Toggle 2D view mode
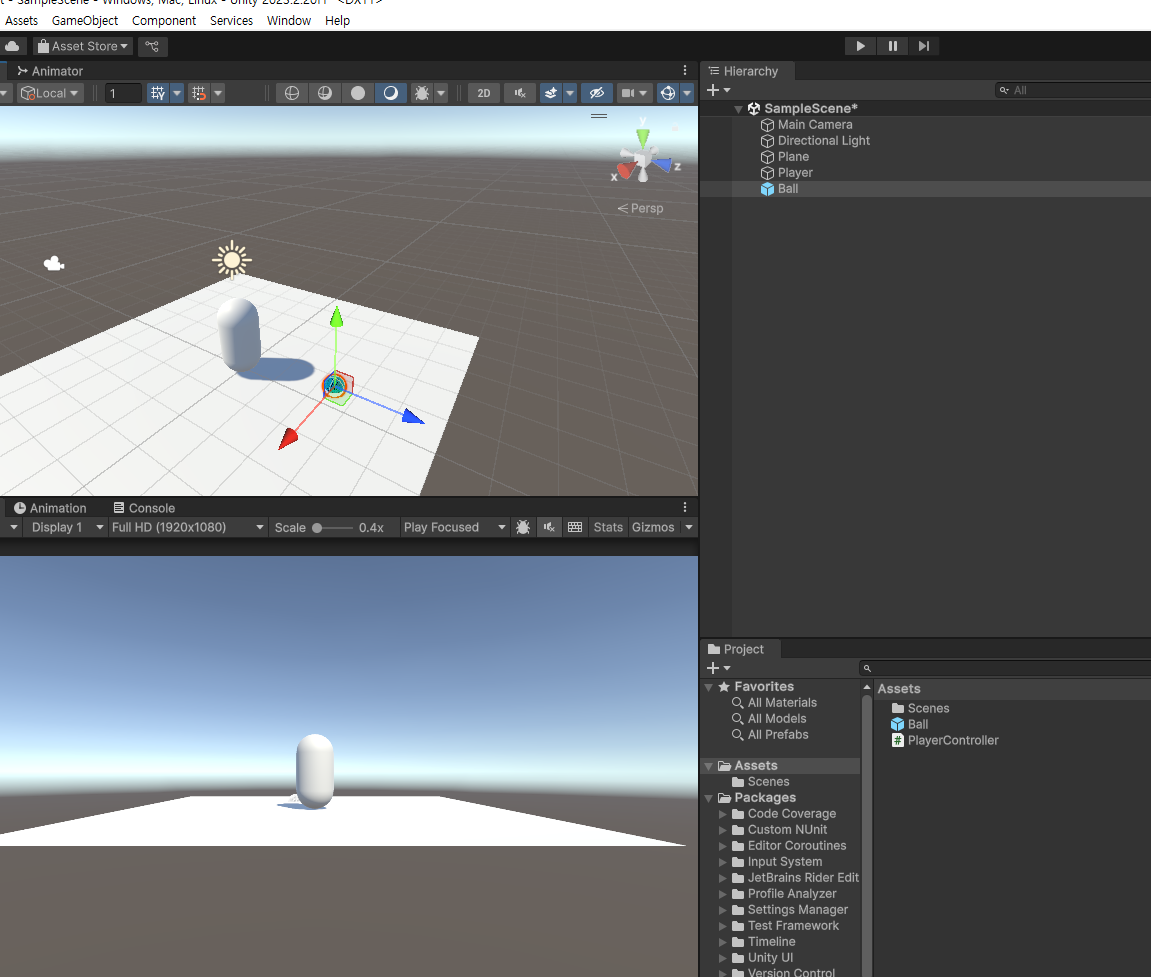Viewport: 1151px width, 977px height. click(484, 93)
